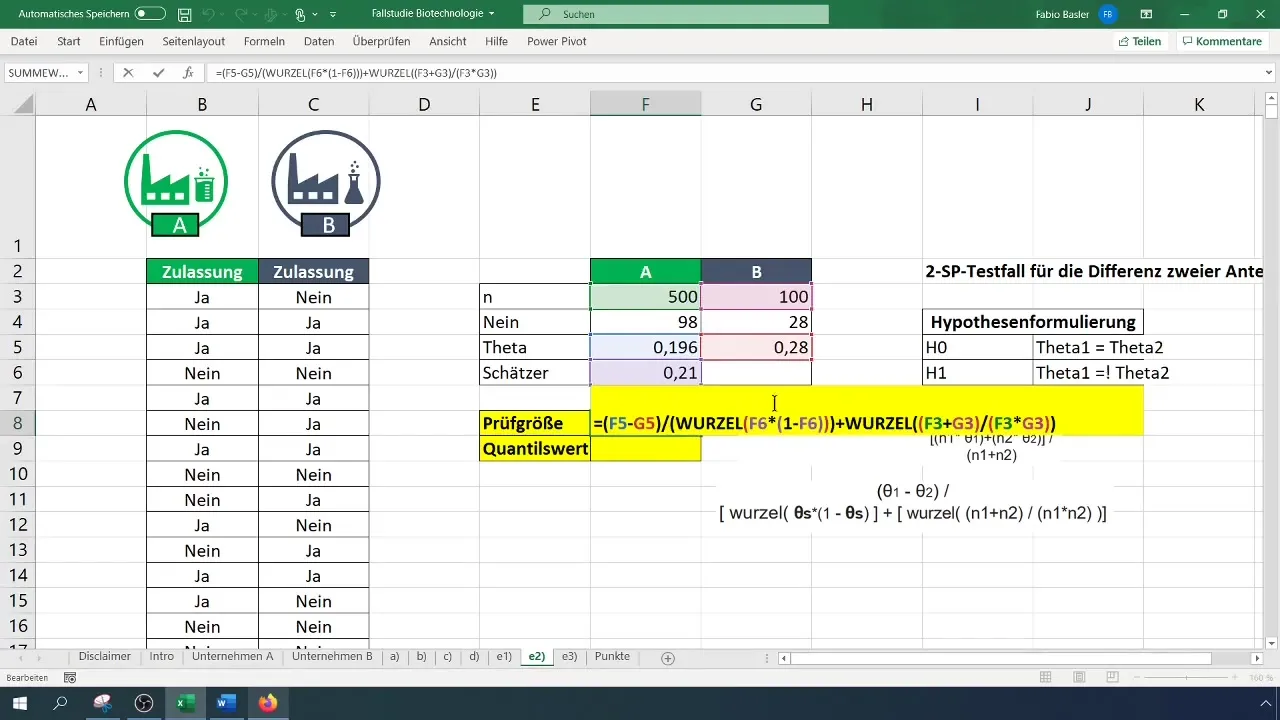
Task: Click the Hypothesenformulierung header cell
Action: (1033, 322)
